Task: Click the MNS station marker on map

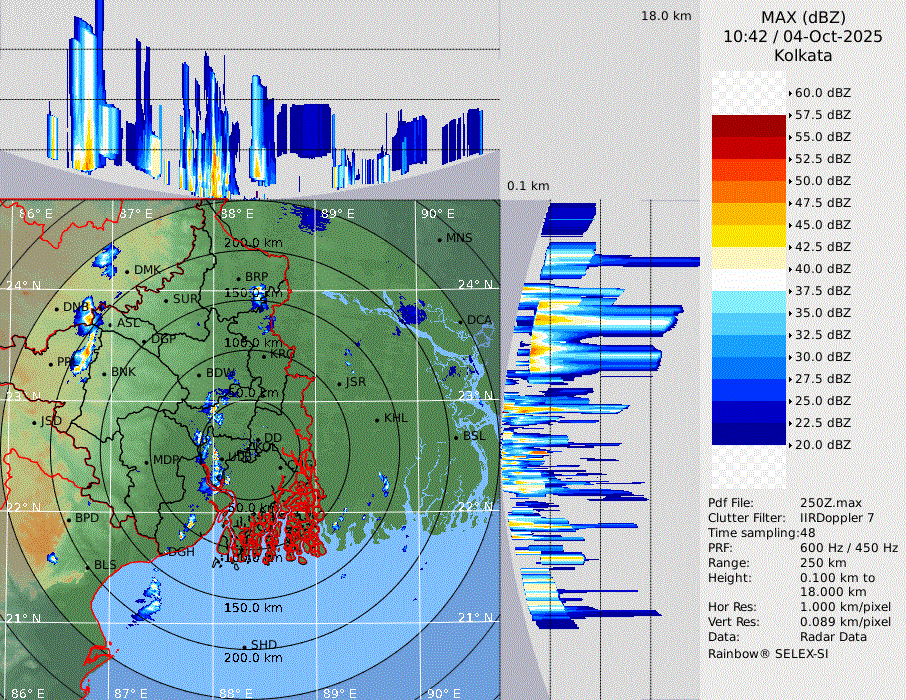Action: (439, 239)
